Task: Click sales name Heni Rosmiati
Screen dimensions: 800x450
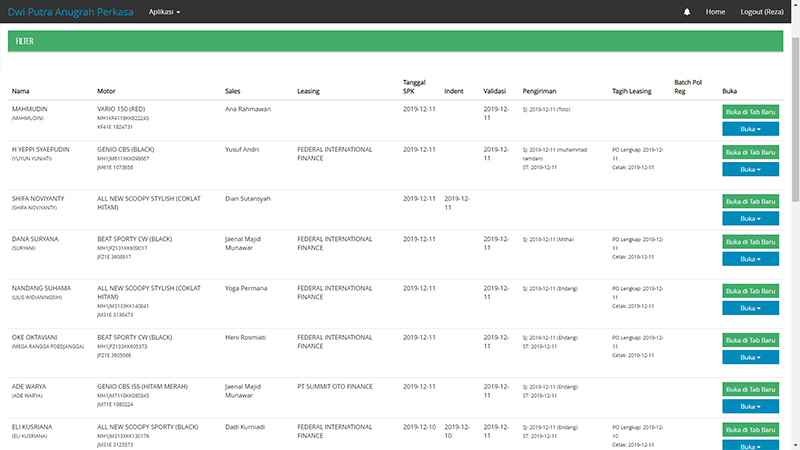Action: [x=245, y=338]
